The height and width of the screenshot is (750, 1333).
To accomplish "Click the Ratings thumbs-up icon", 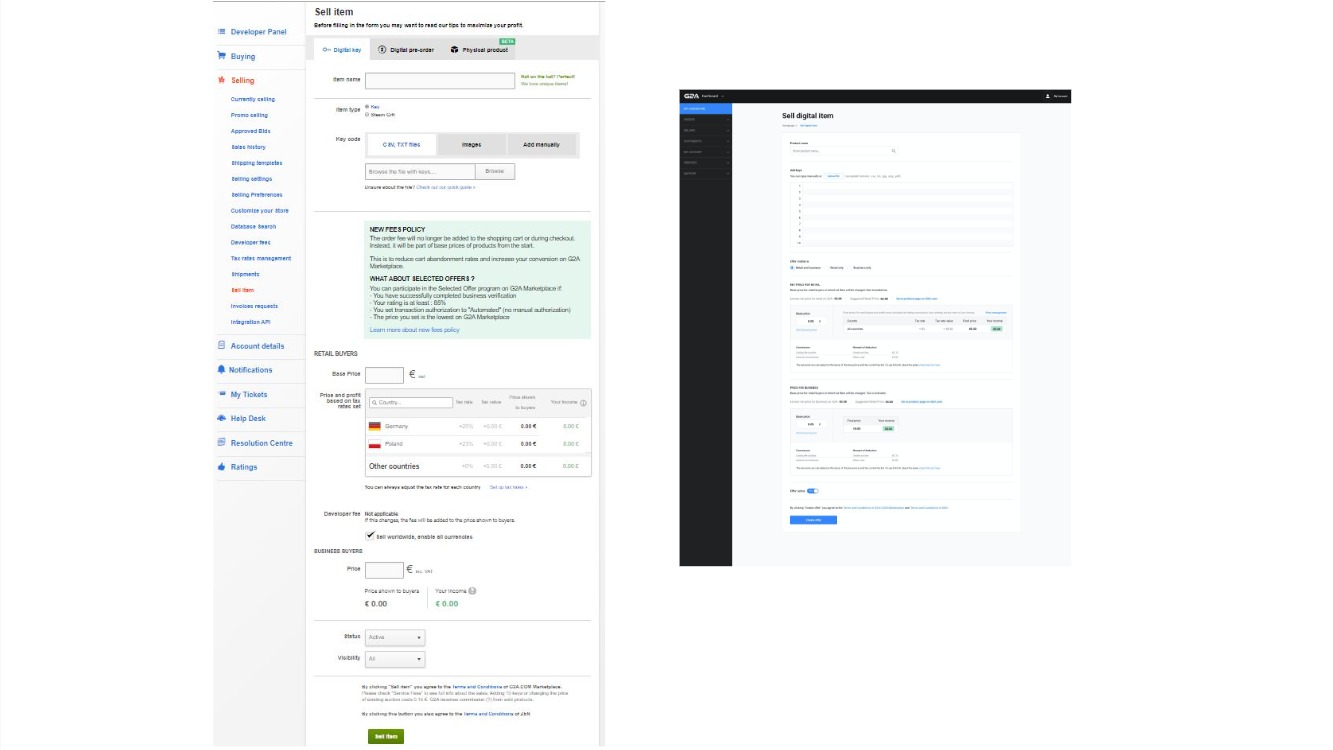I will coord(221,466).
